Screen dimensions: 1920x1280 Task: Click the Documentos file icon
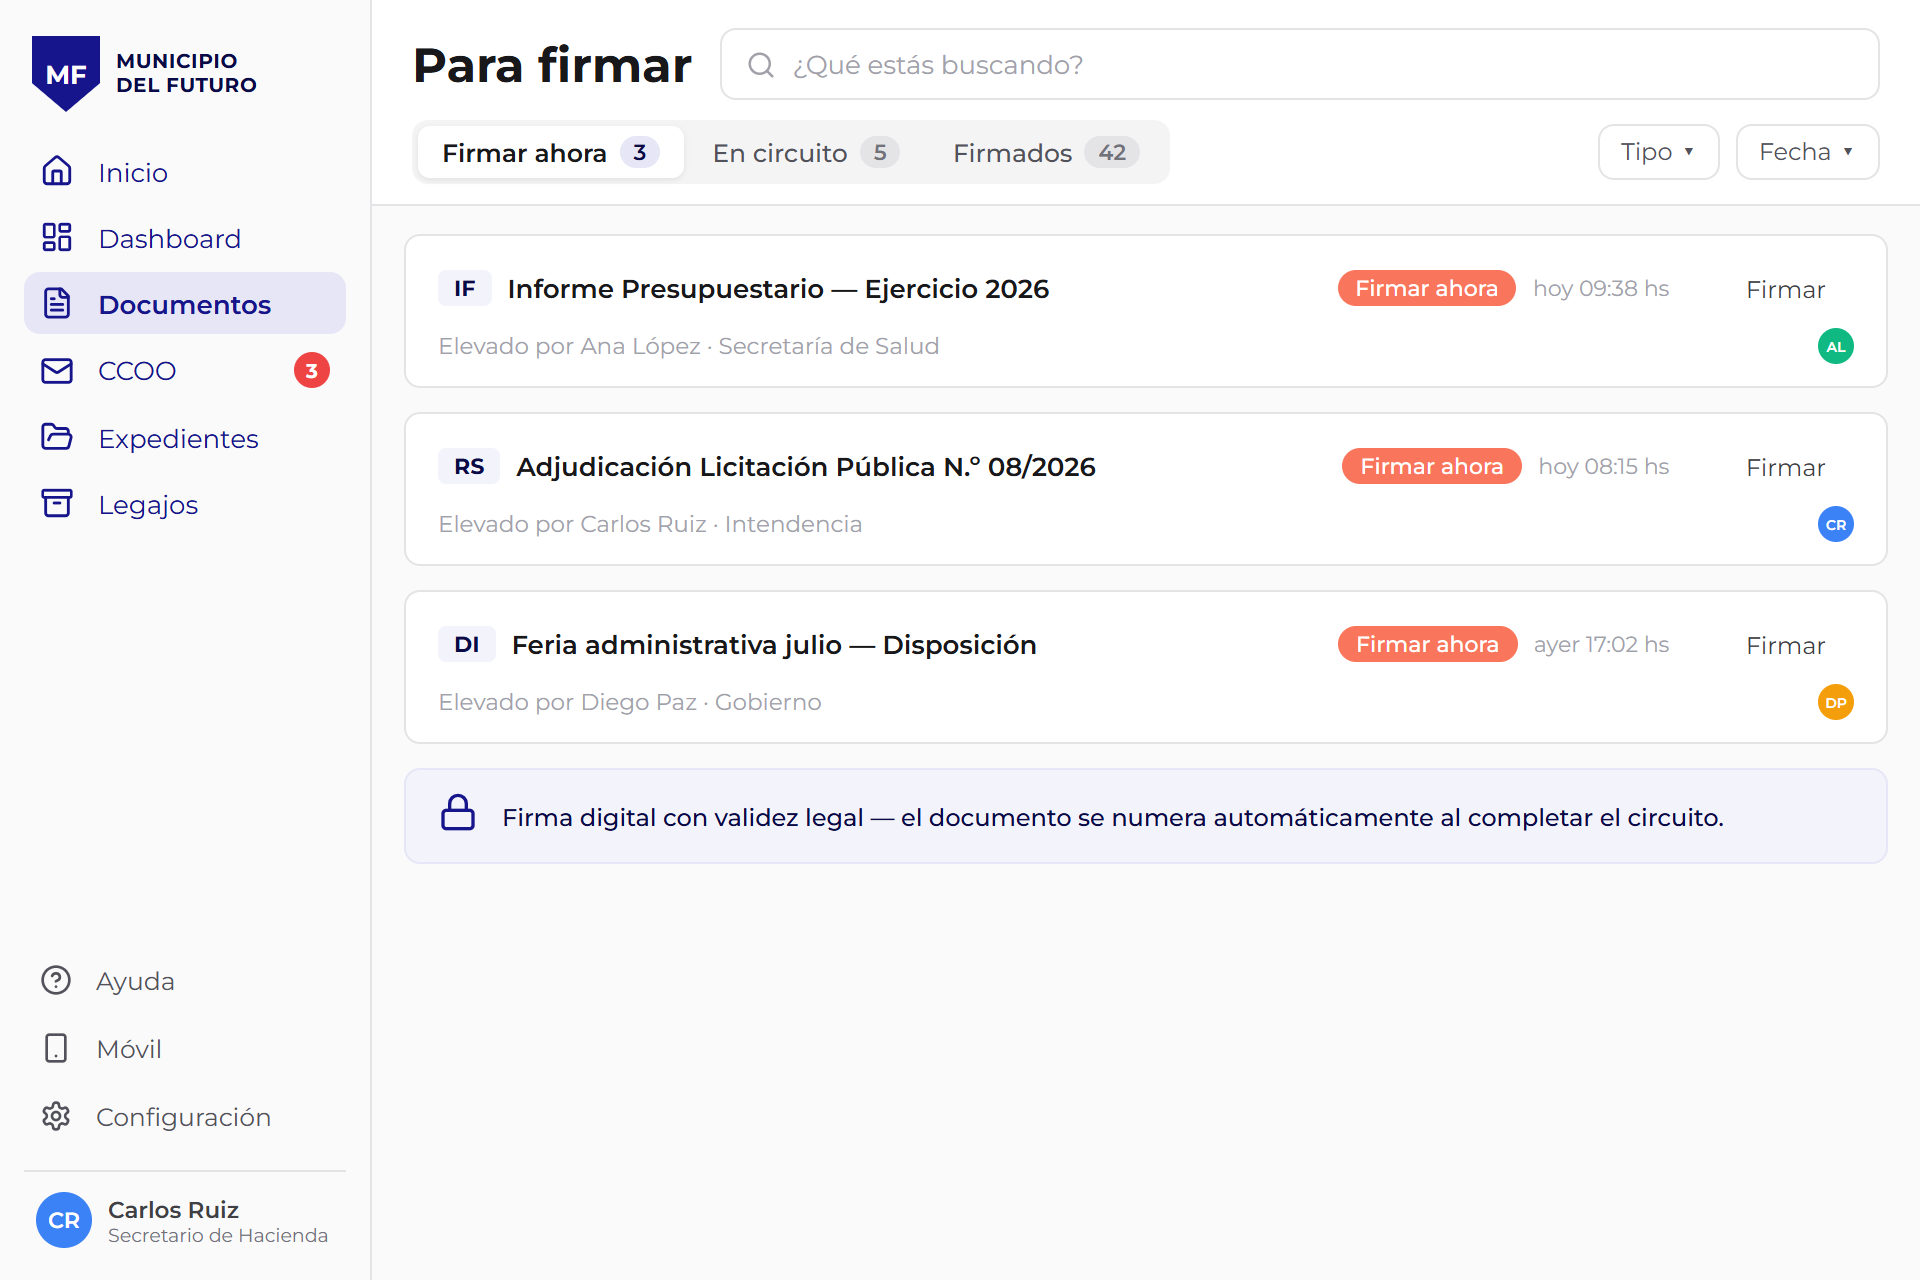(x=57, y=303)
